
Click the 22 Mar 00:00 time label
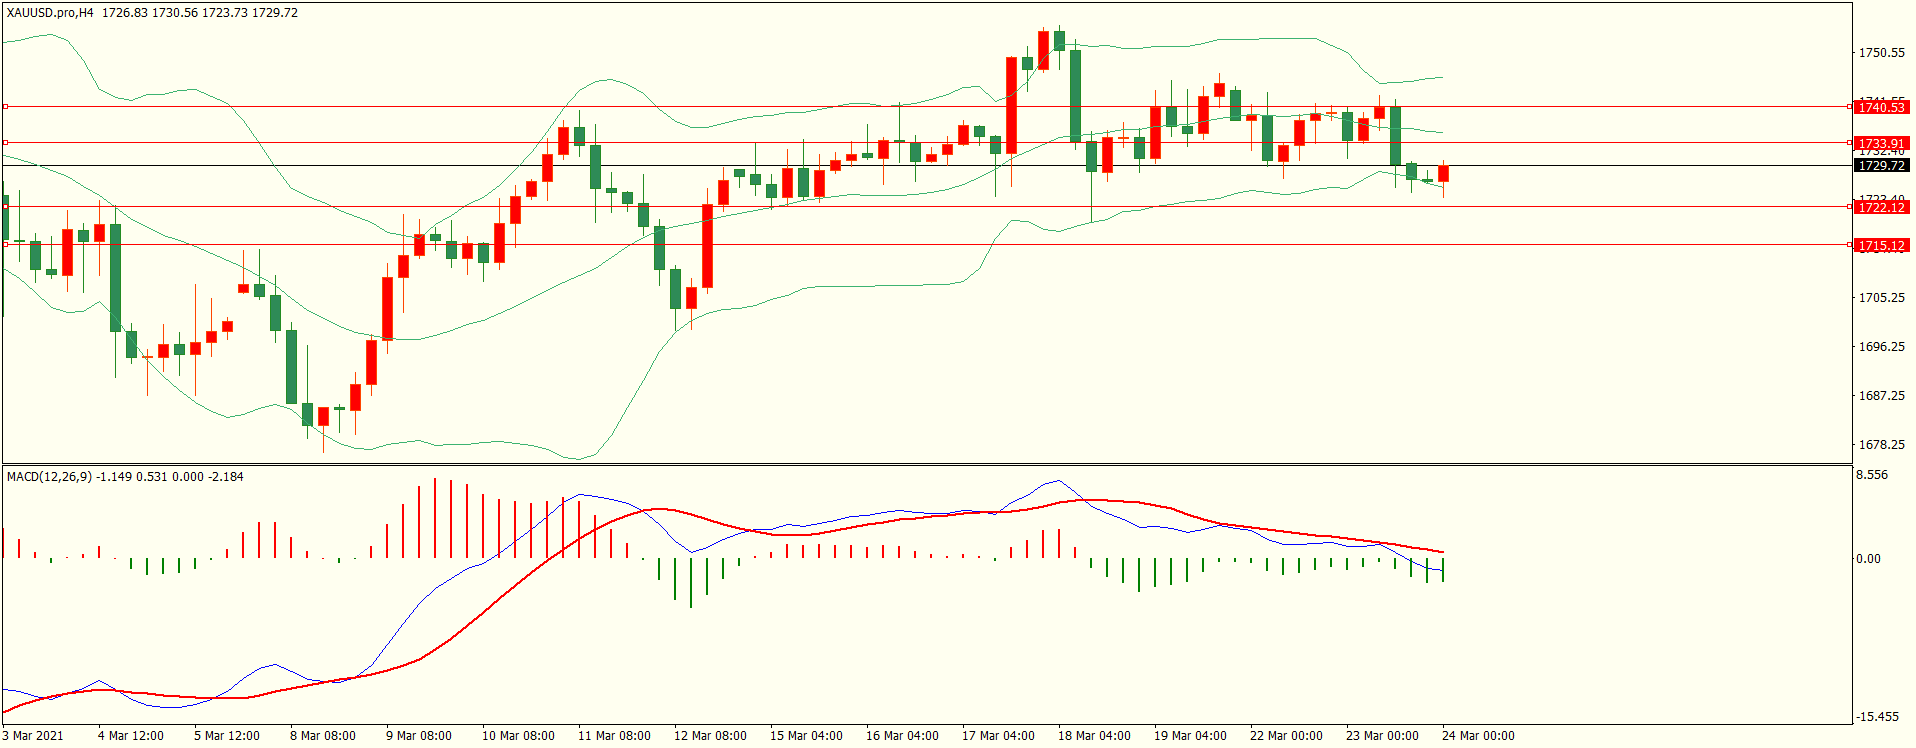point(1286,736)
